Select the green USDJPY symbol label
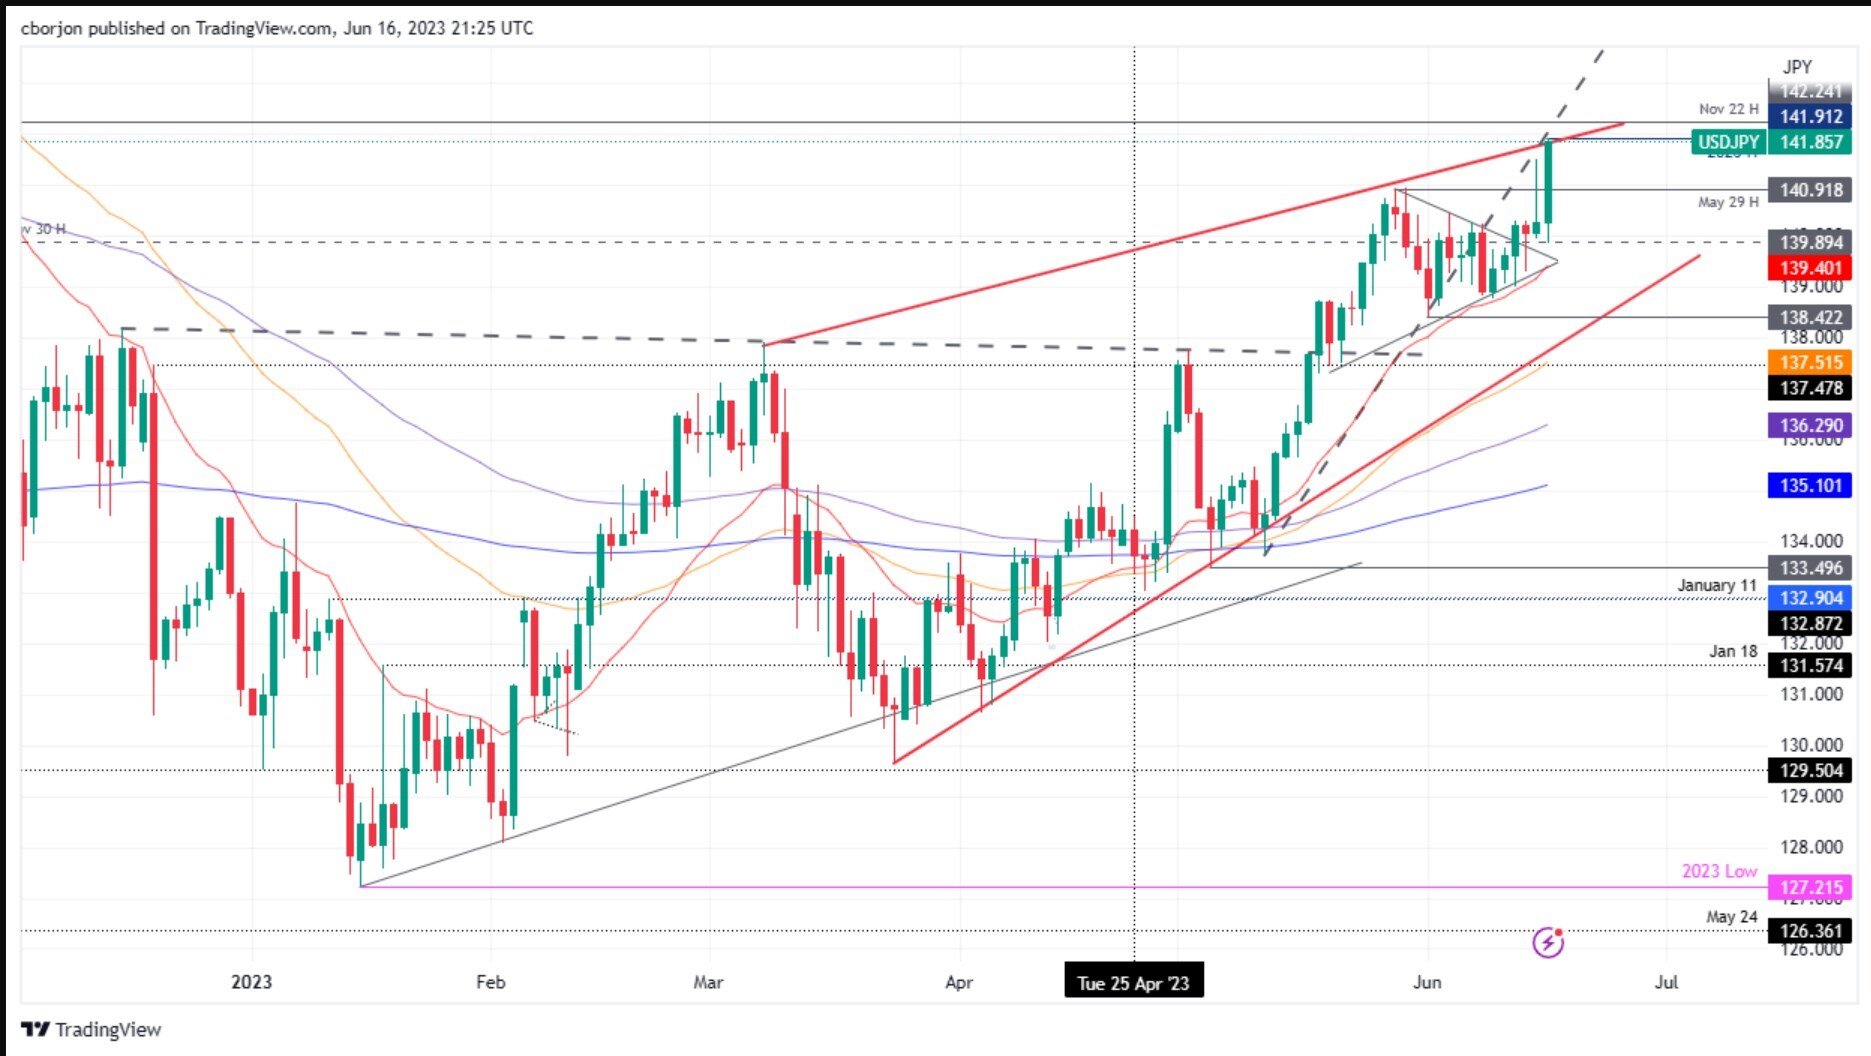1871x1056 pixels. pyautogui.click(x=1727, y=142)
